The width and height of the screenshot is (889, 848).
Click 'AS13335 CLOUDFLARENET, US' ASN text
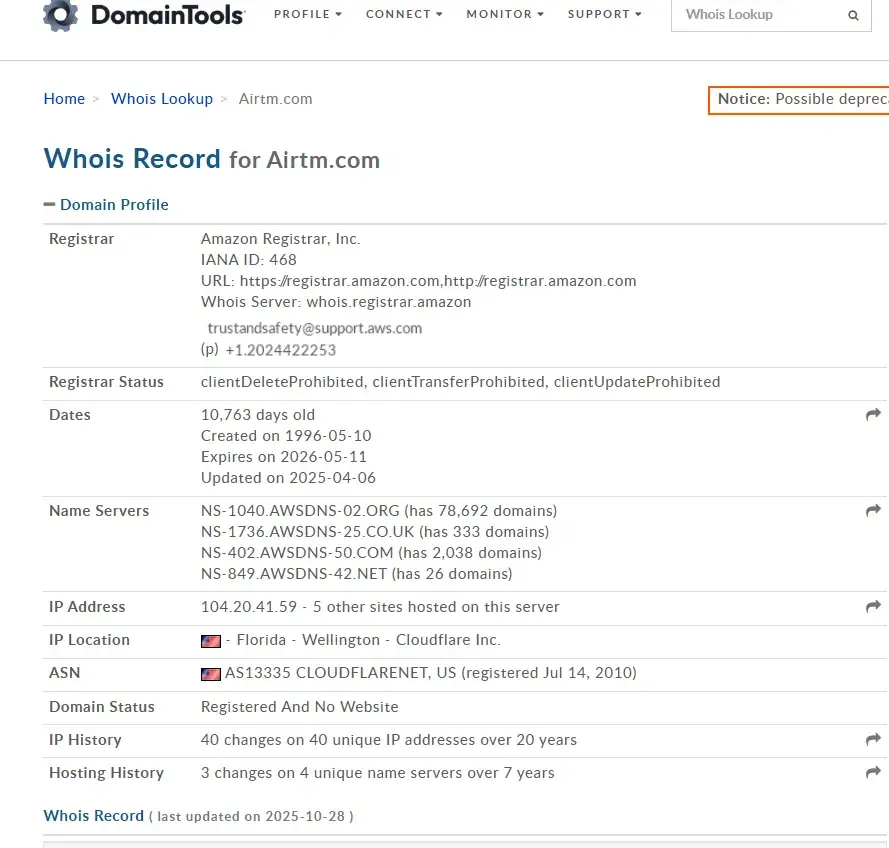point(340,673)
